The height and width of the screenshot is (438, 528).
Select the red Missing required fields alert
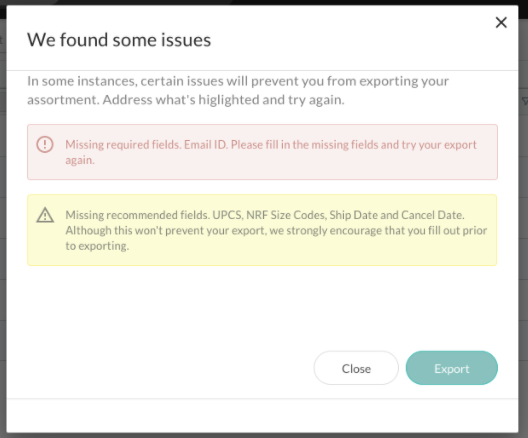tap(262, 152)
